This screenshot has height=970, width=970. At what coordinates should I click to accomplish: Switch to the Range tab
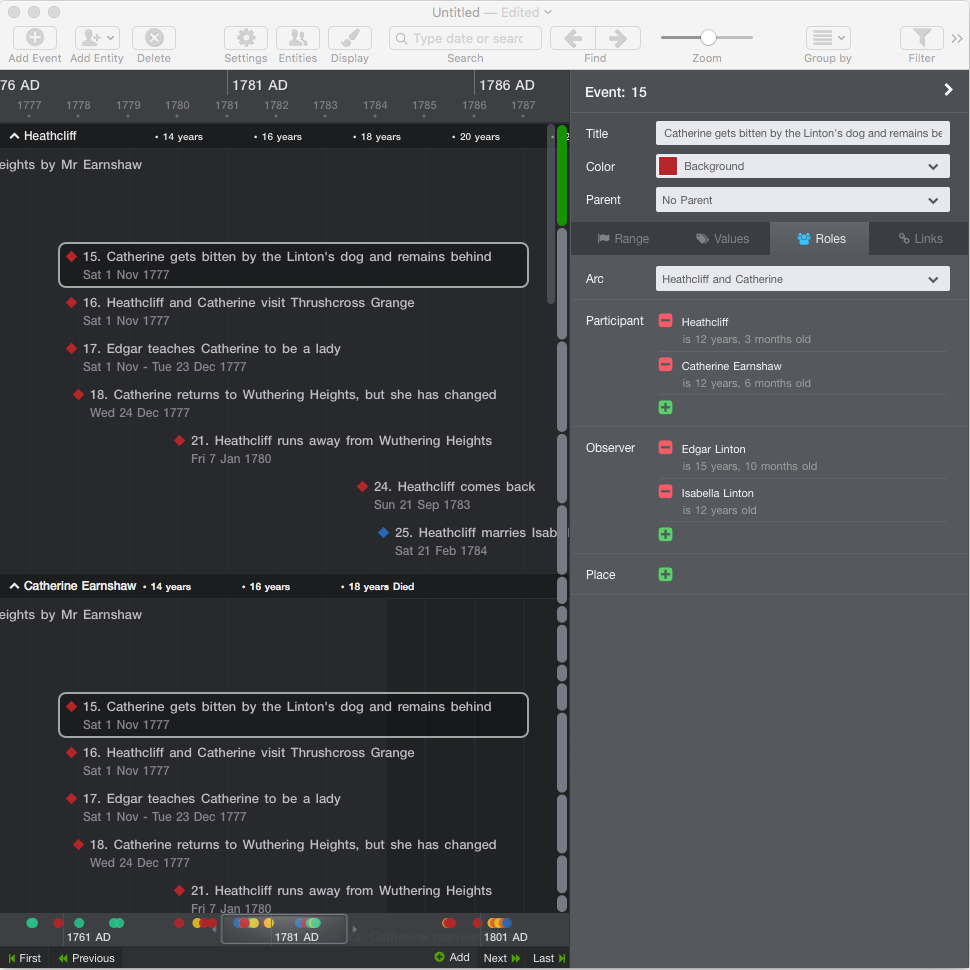tap(623, 239)
